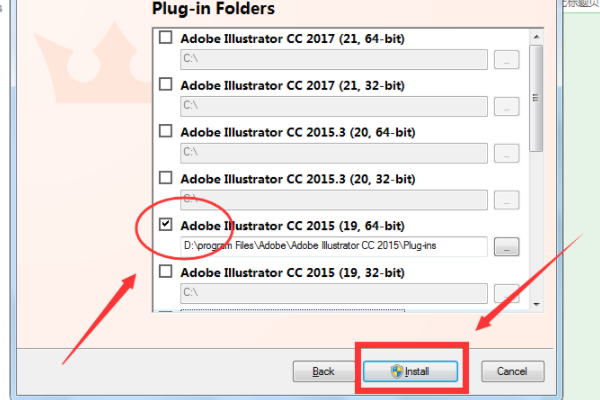
Task: Browse folder for Illustrator CC 2015.3 64-bit
Action: [x=506, y=153]
